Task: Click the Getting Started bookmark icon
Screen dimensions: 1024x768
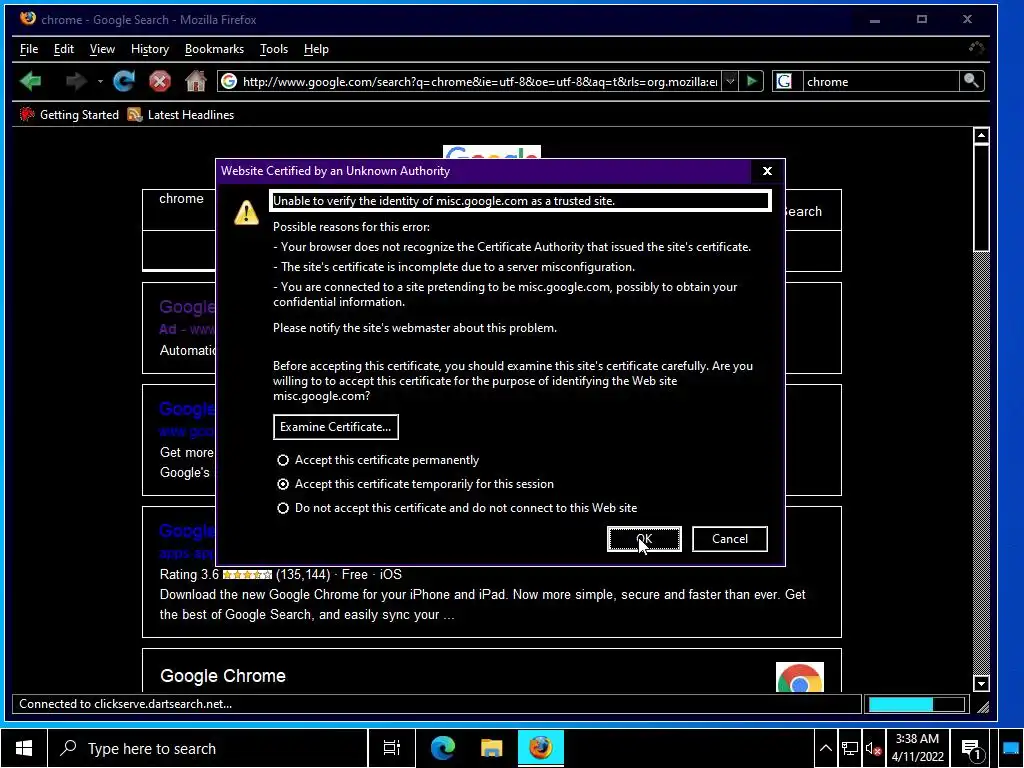Action: (27, 115)
